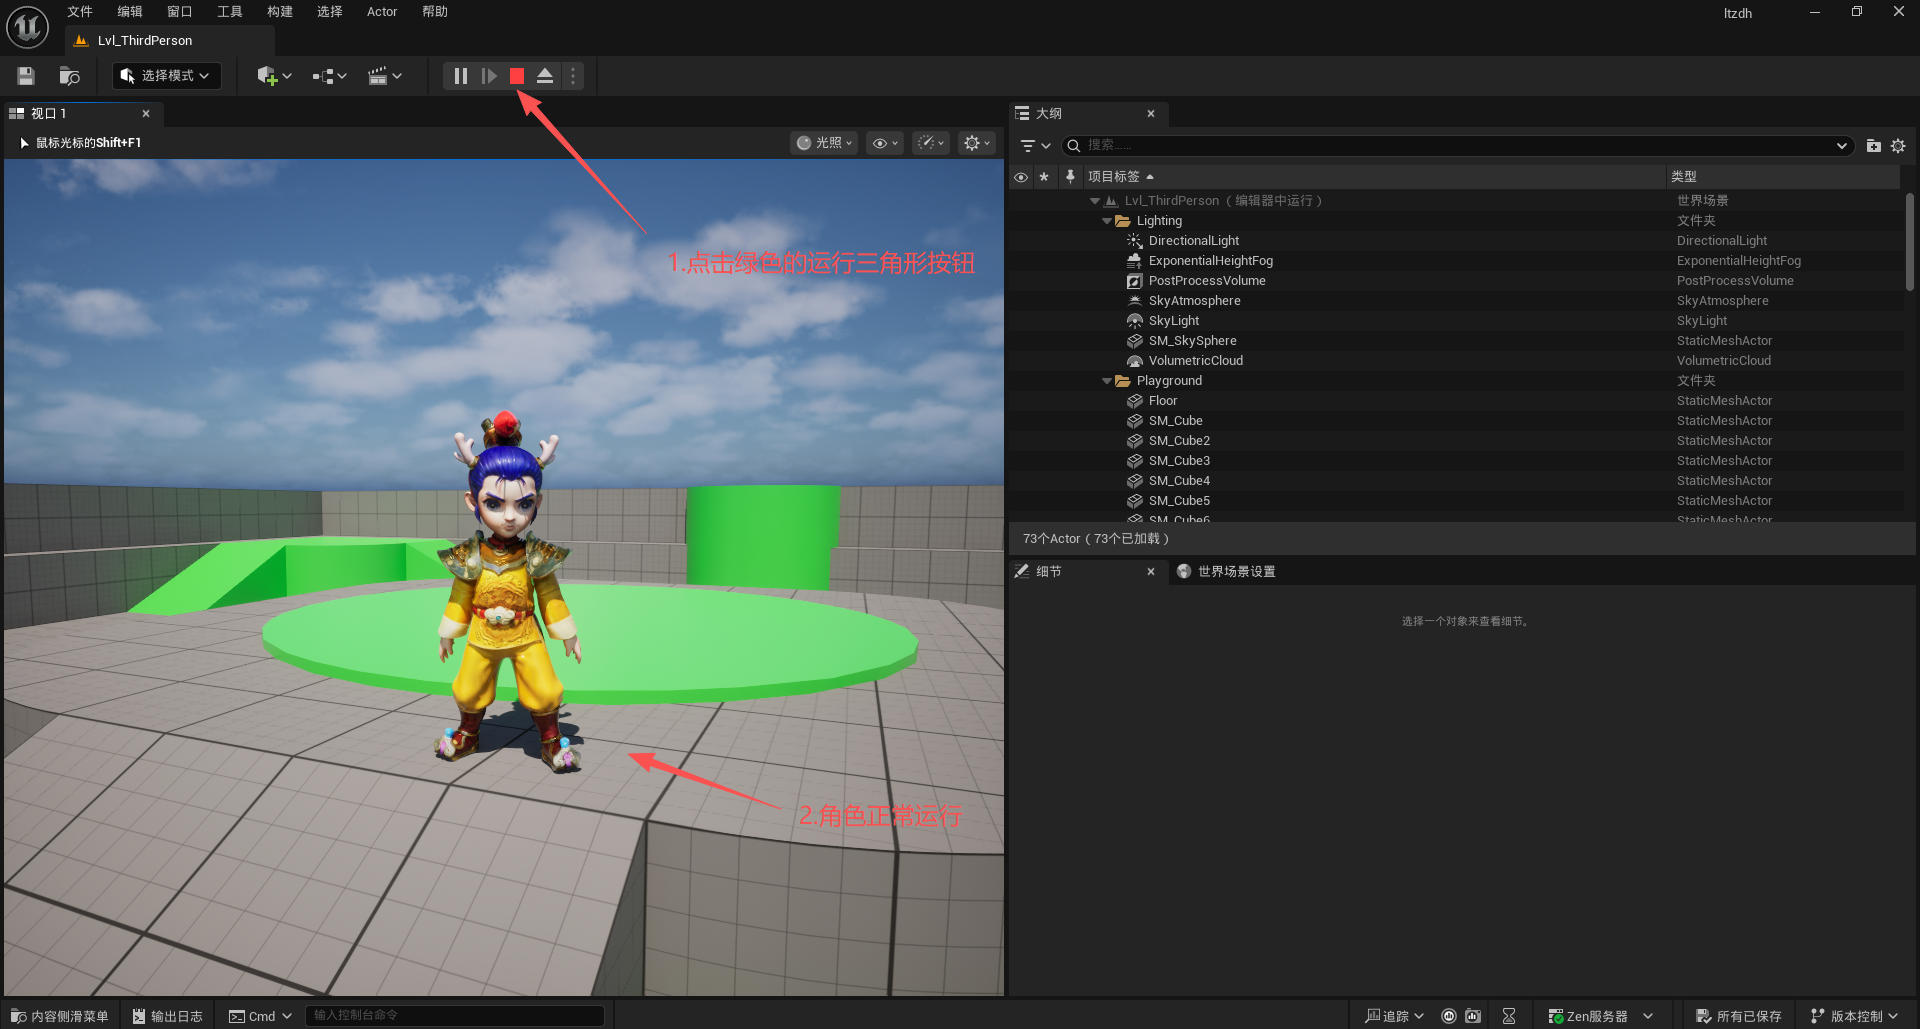Image resolution: width=1920 pixels, height=1029 pixels.
Task: Open the 光照 view mode dropdown
Action: [x=825, y=143]
